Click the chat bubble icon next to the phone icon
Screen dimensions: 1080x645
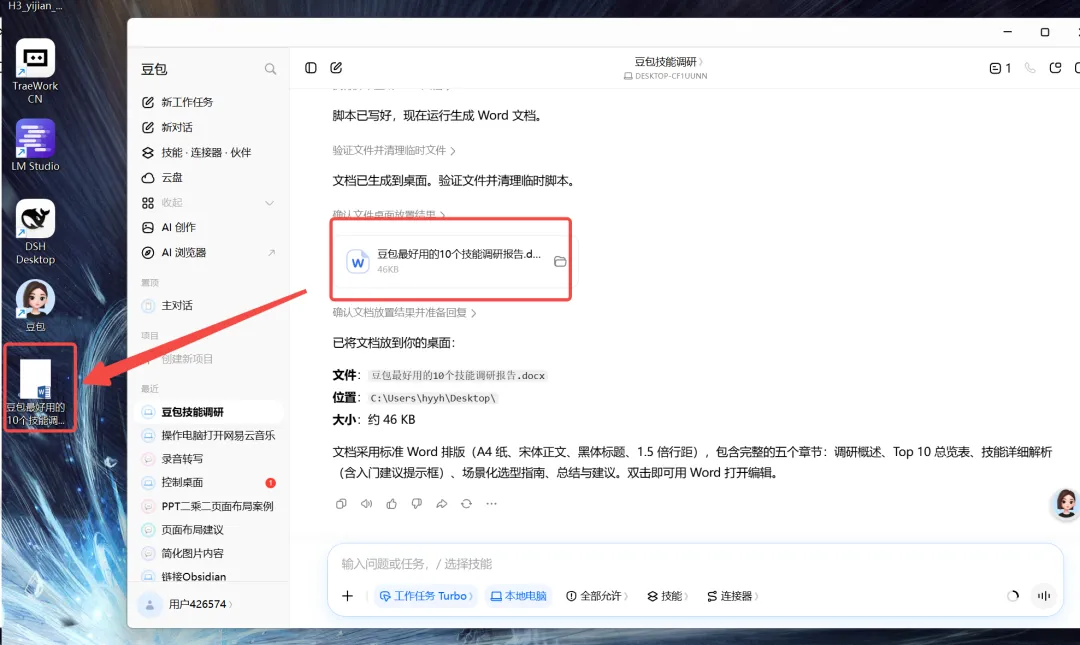tap(1055, 68)
